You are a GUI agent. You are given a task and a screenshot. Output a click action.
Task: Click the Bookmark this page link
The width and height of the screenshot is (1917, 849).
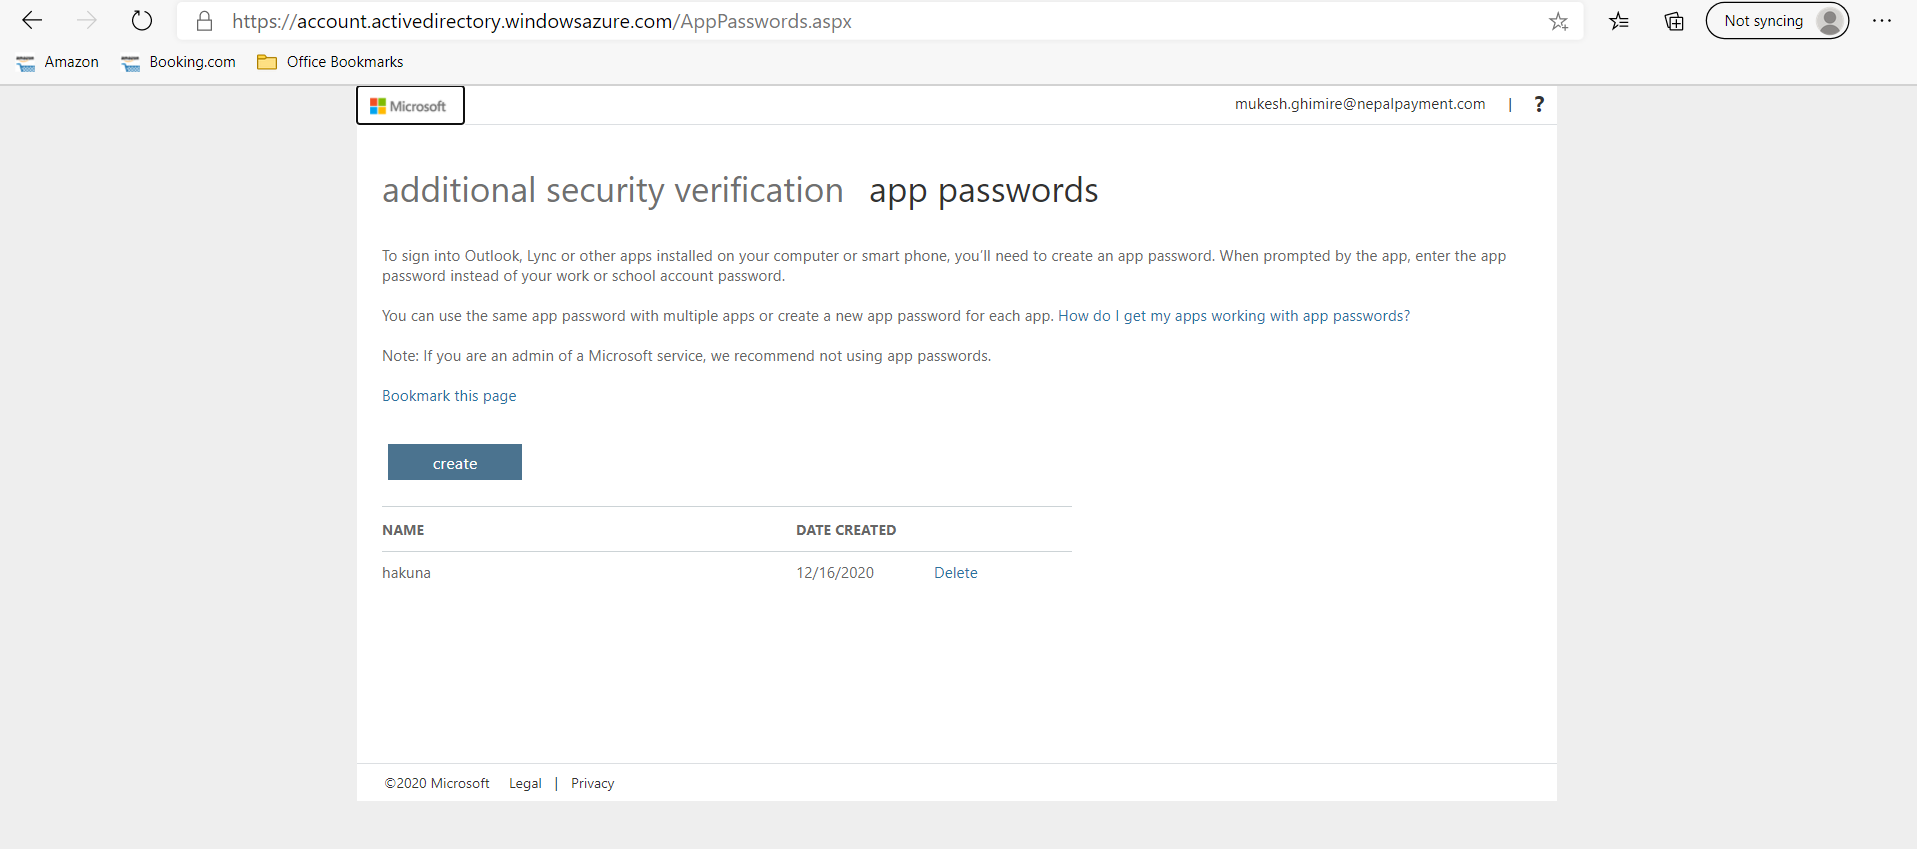(449, 396)
